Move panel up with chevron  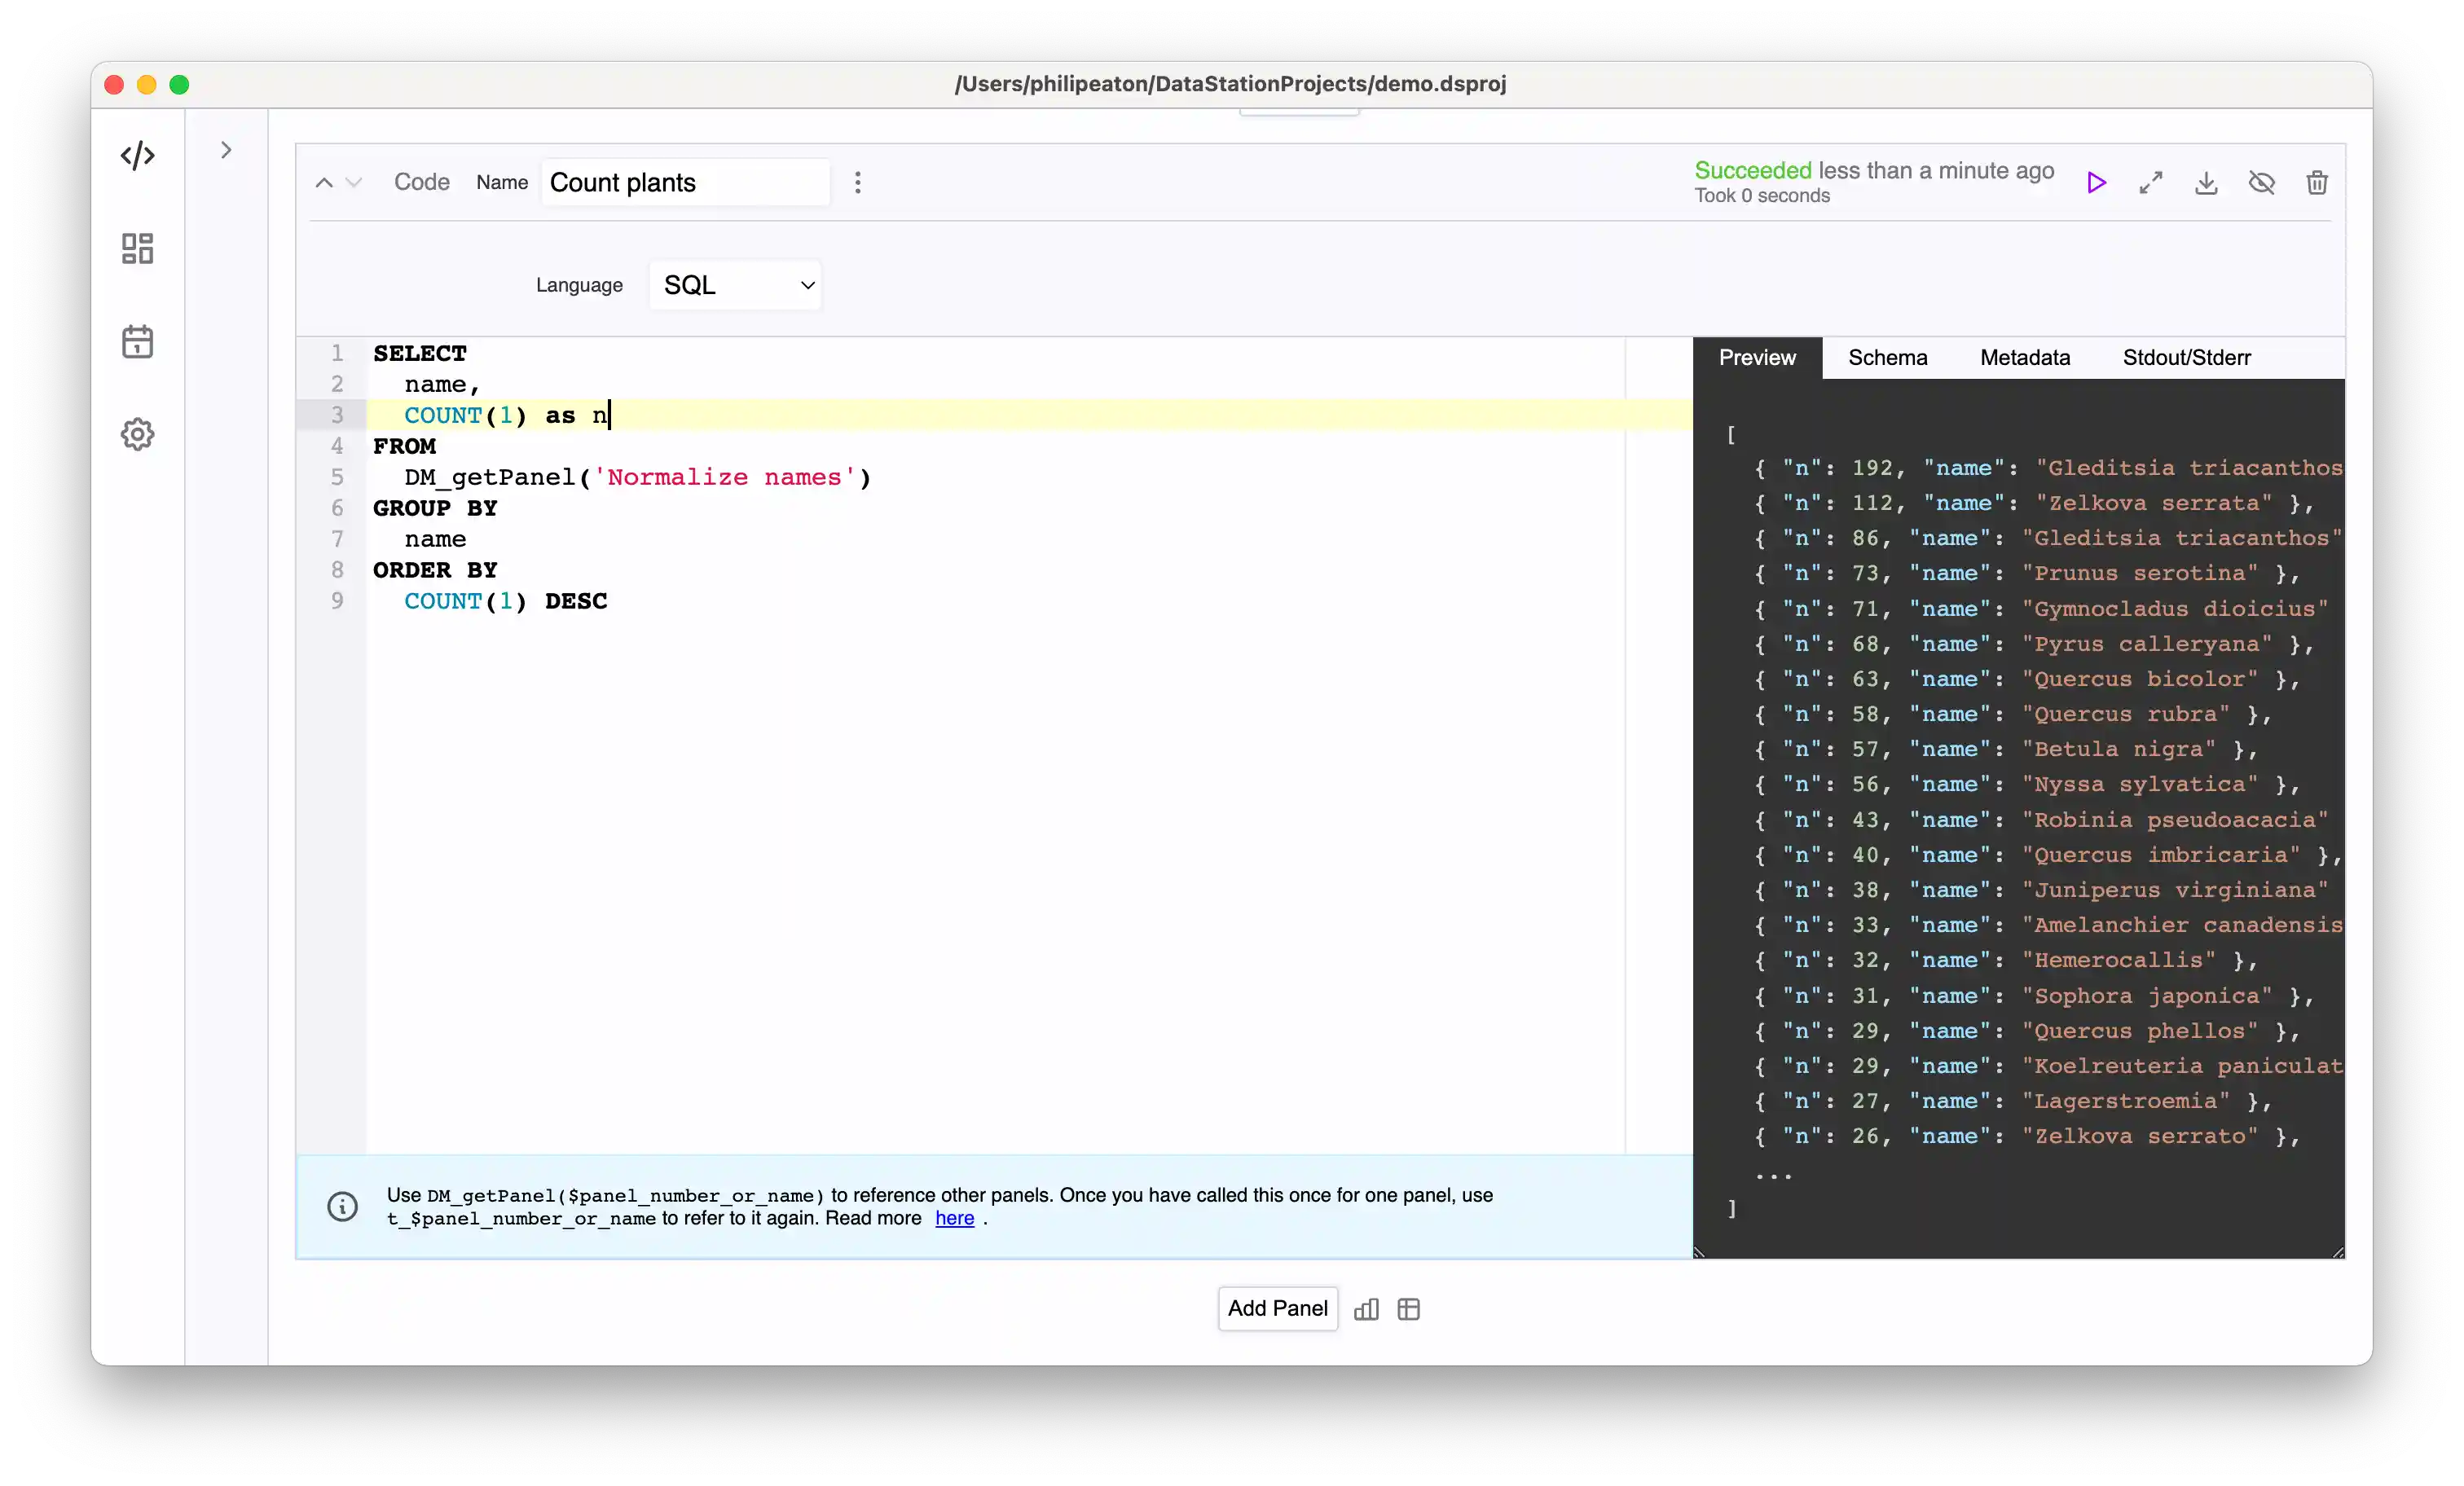pos(324,182)
